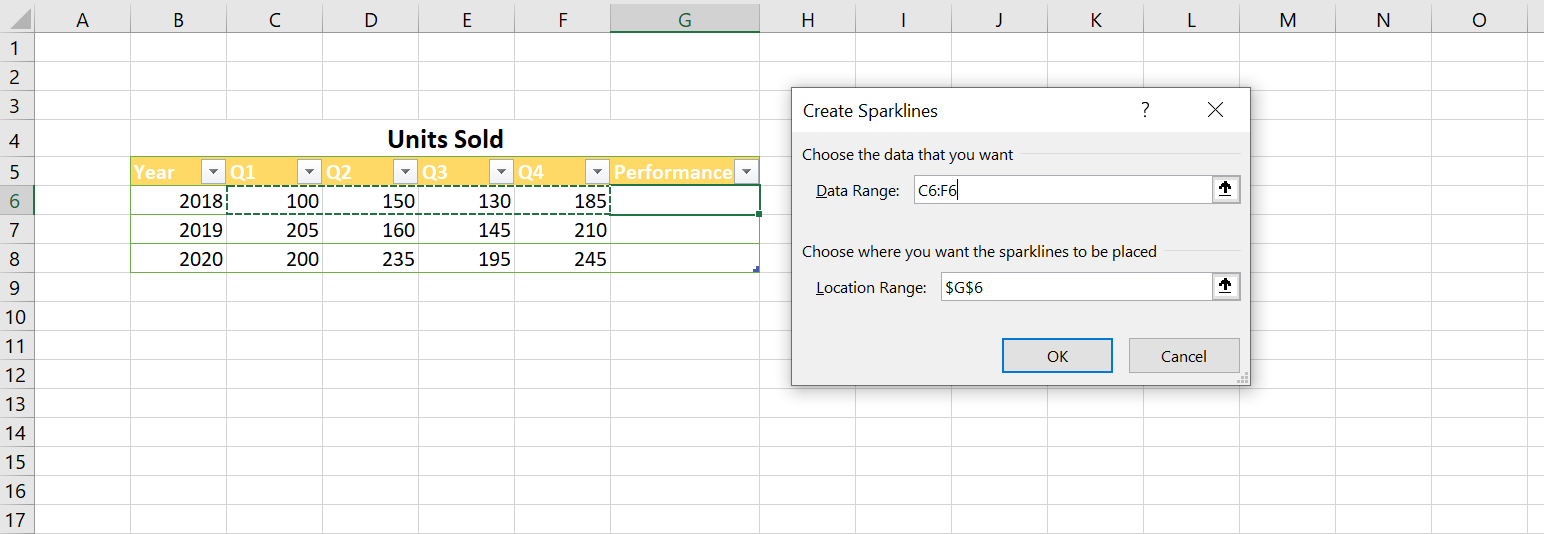
Task: Open the Q1 column filter dropdown
Action: [309, 172]
